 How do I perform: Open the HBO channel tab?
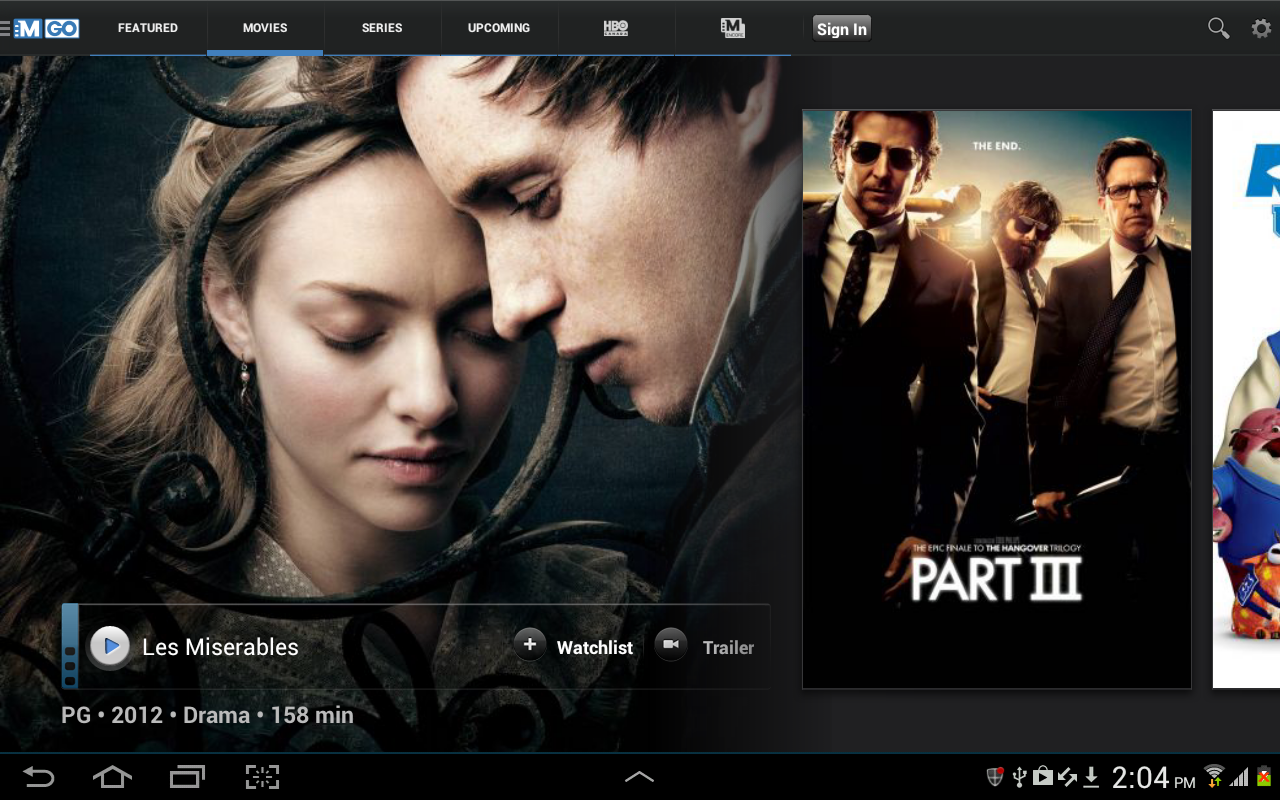point(616,28)
